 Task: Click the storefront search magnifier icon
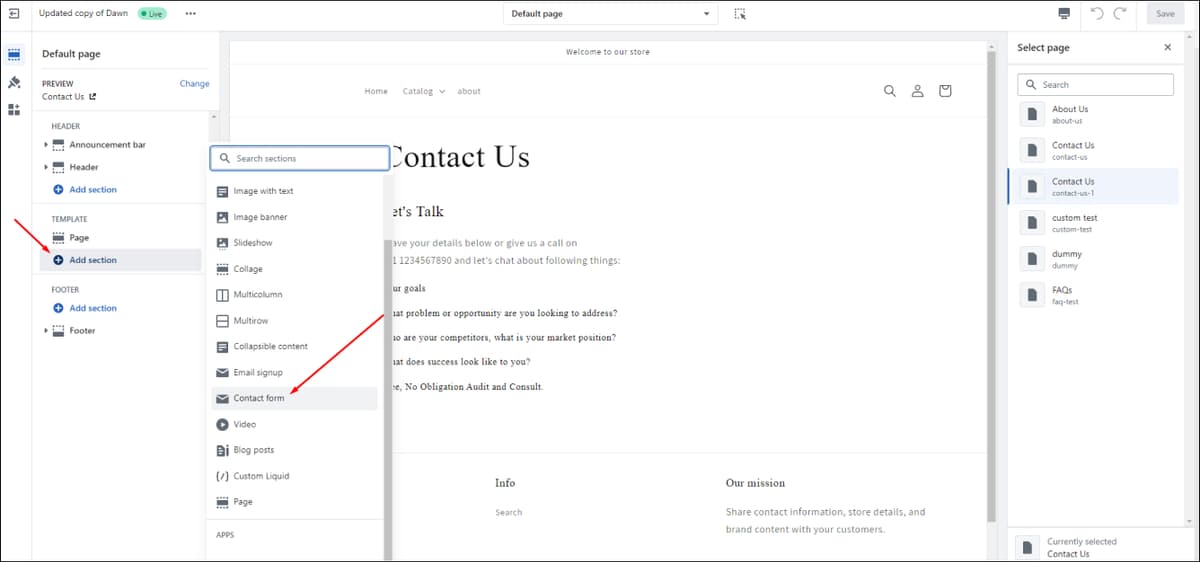pos(890,91)
